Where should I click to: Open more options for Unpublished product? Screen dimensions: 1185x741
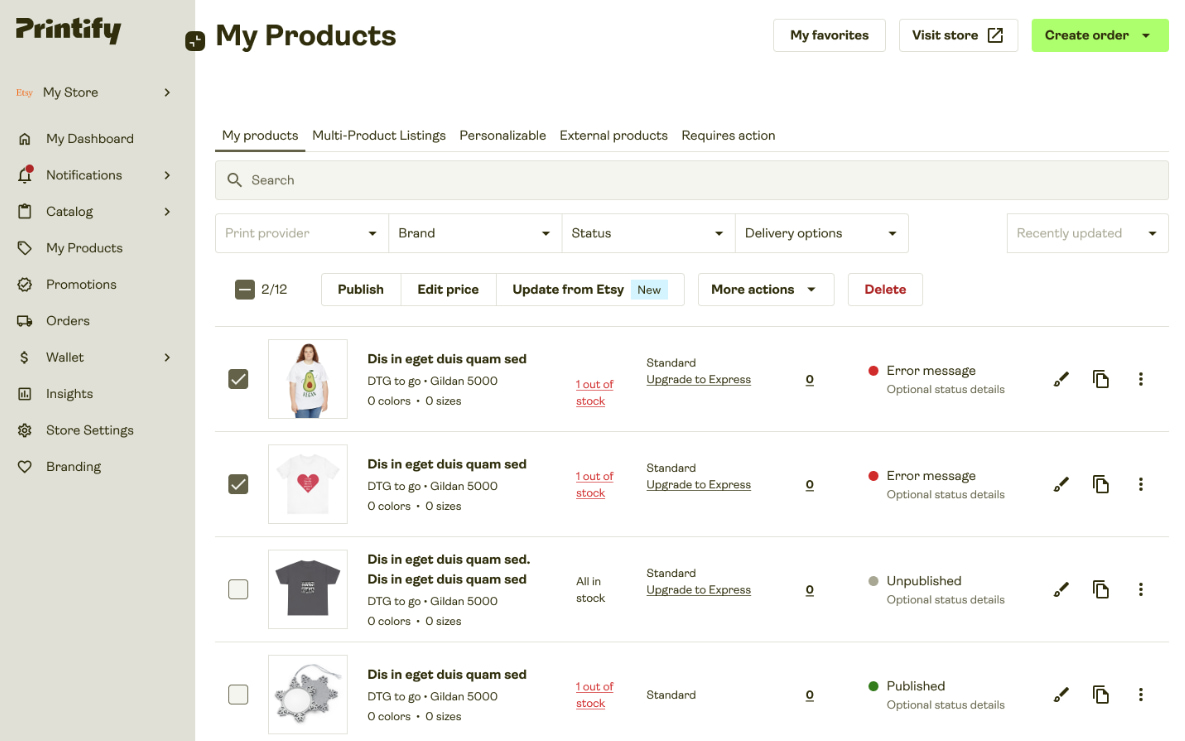pyautogui.click(x=1140, y=589)
